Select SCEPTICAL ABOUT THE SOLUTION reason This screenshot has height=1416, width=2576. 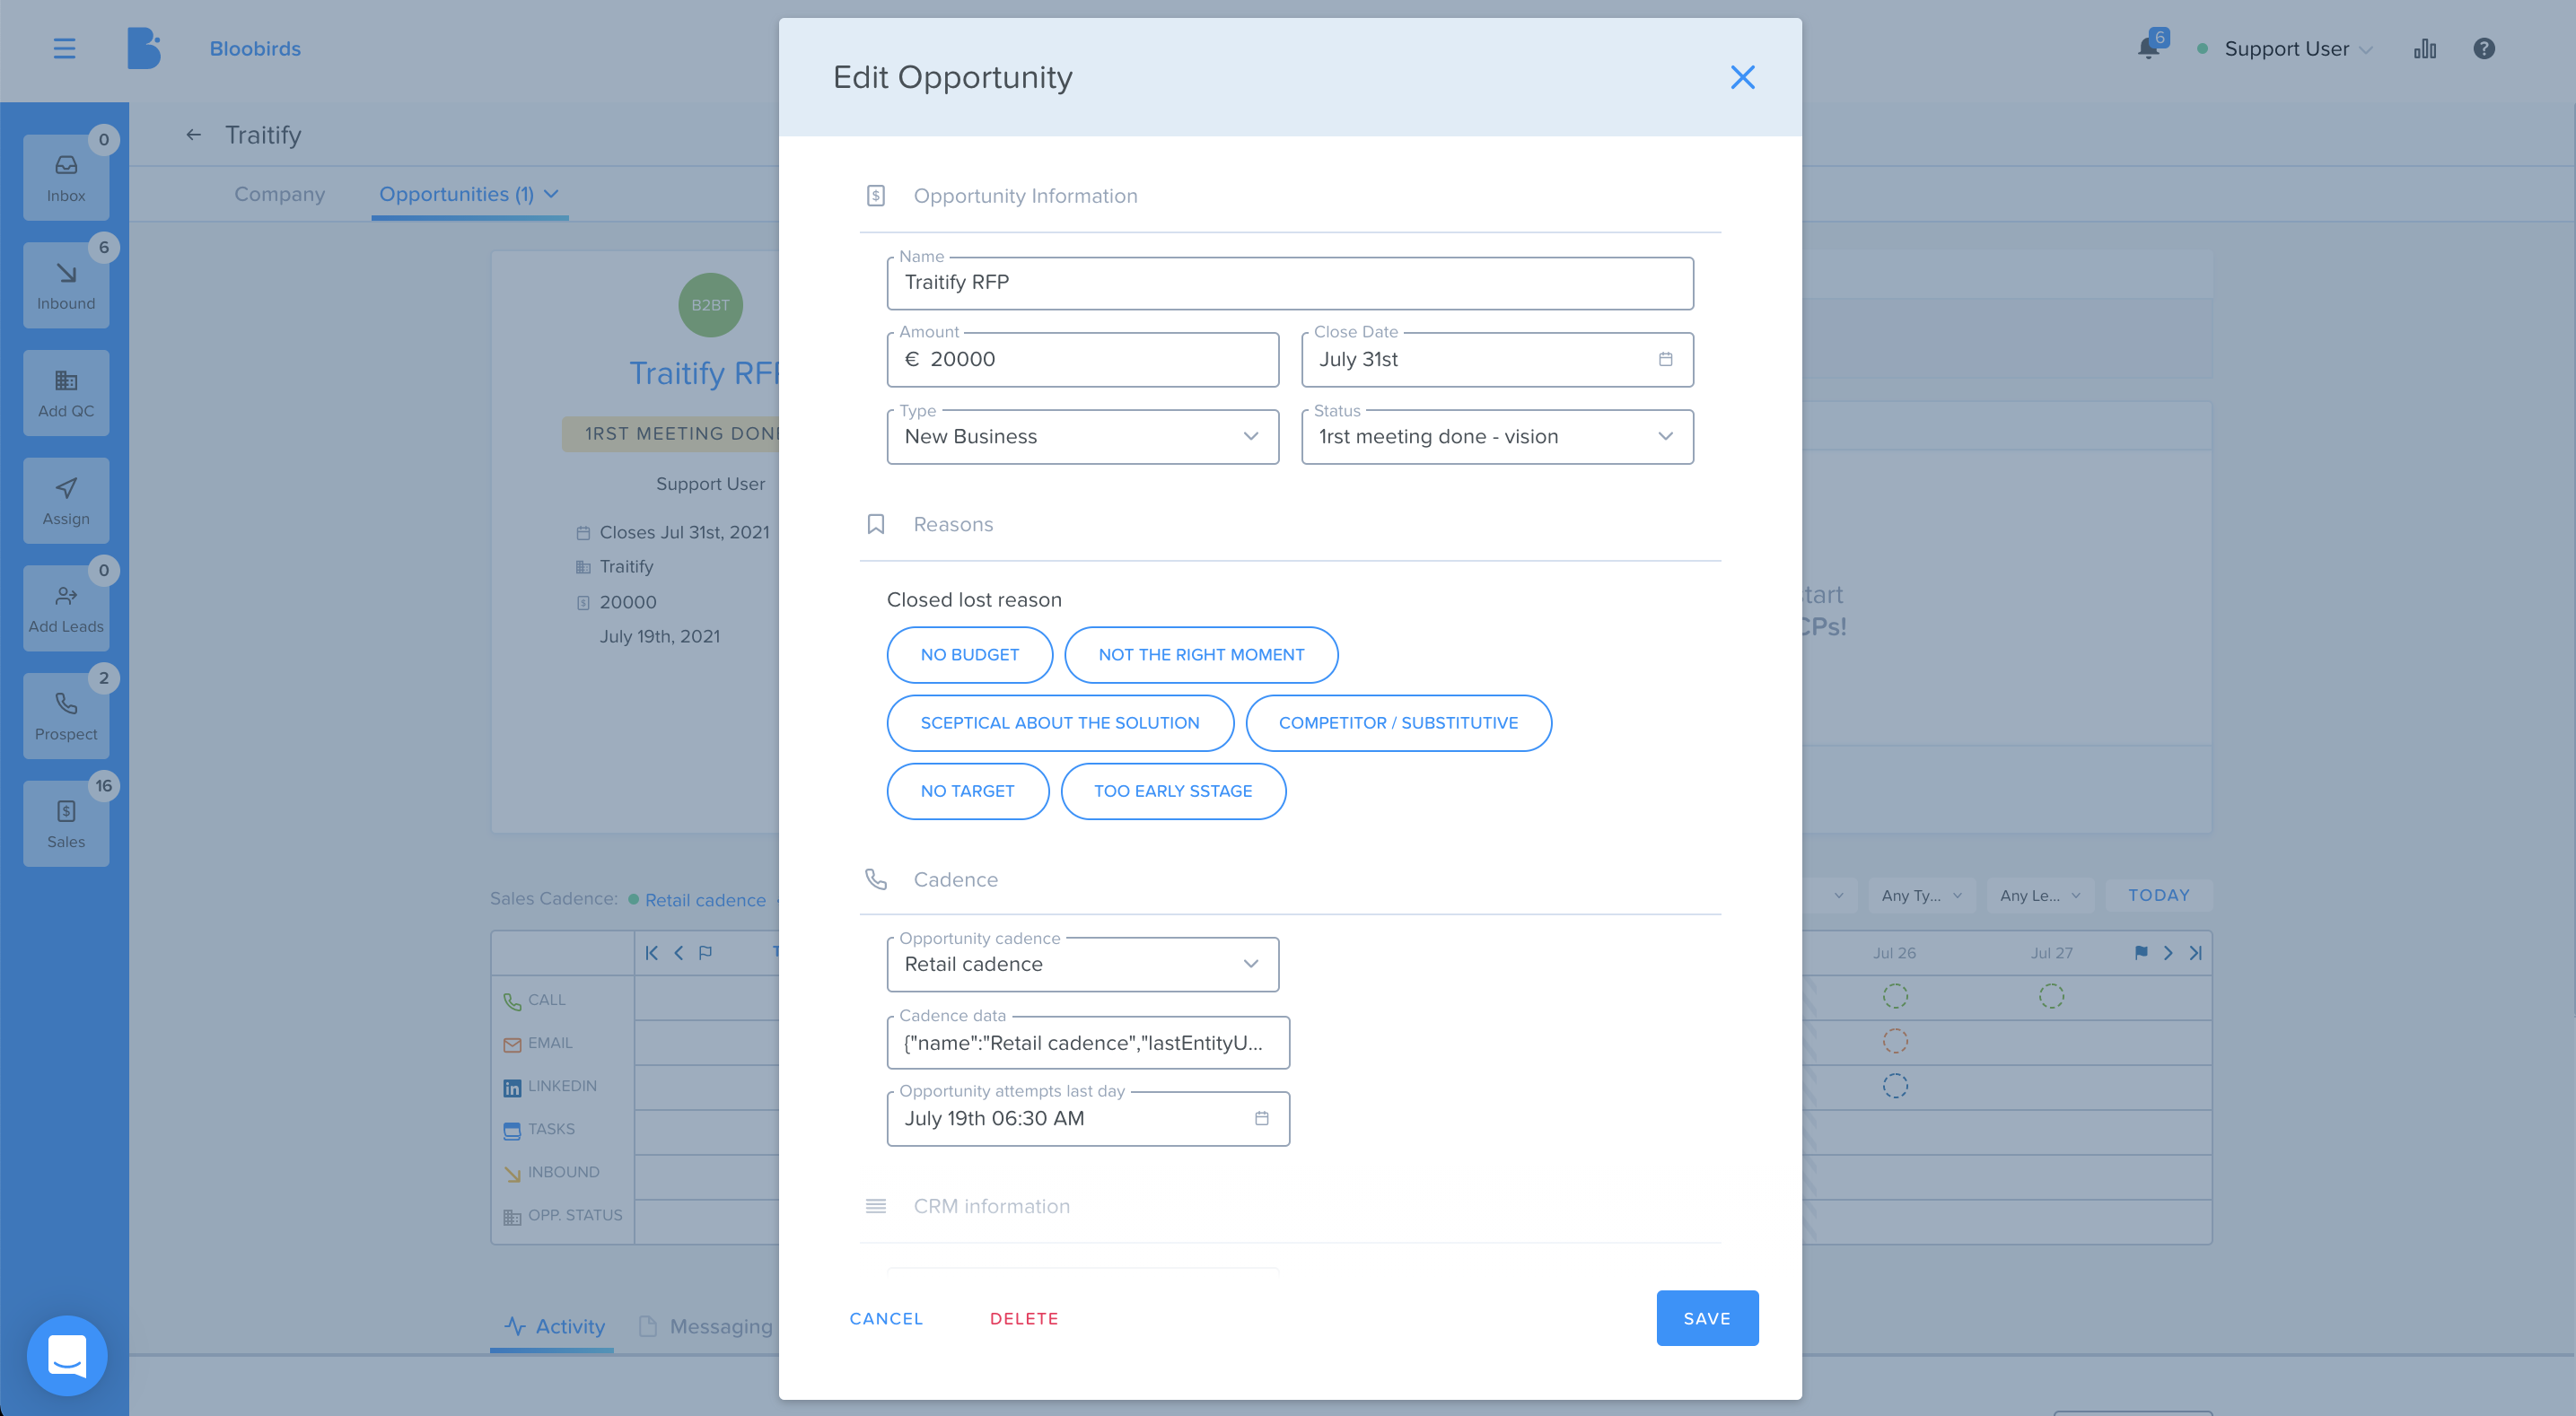coord(1060,723)
